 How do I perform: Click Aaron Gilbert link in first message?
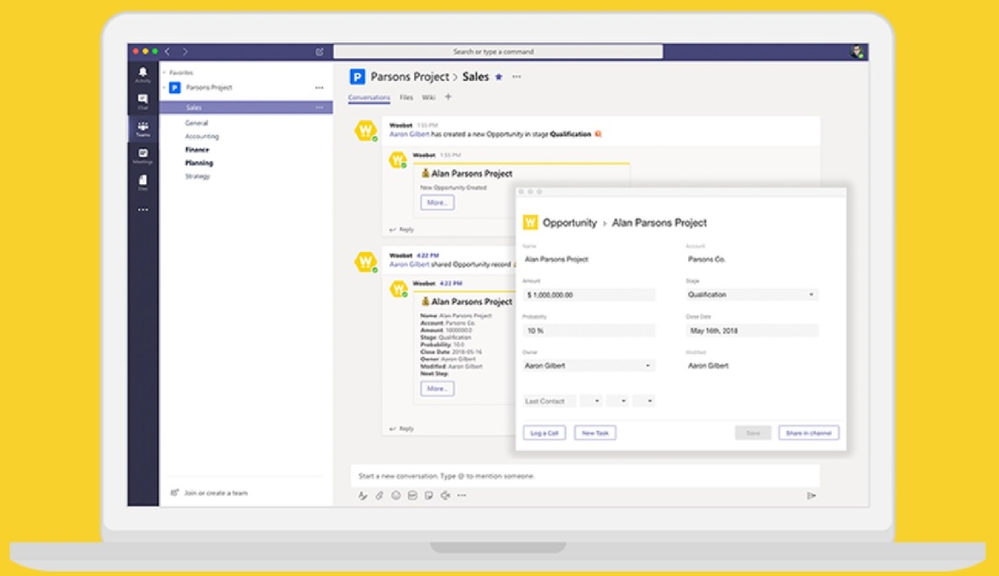coord(409,134)
